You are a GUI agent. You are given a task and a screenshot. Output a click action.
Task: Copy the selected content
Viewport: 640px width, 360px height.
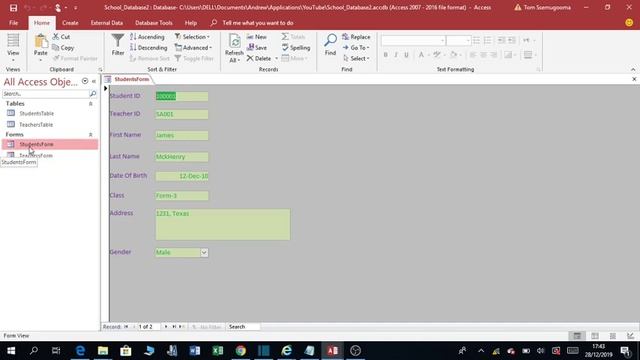(x=63, y=48)
